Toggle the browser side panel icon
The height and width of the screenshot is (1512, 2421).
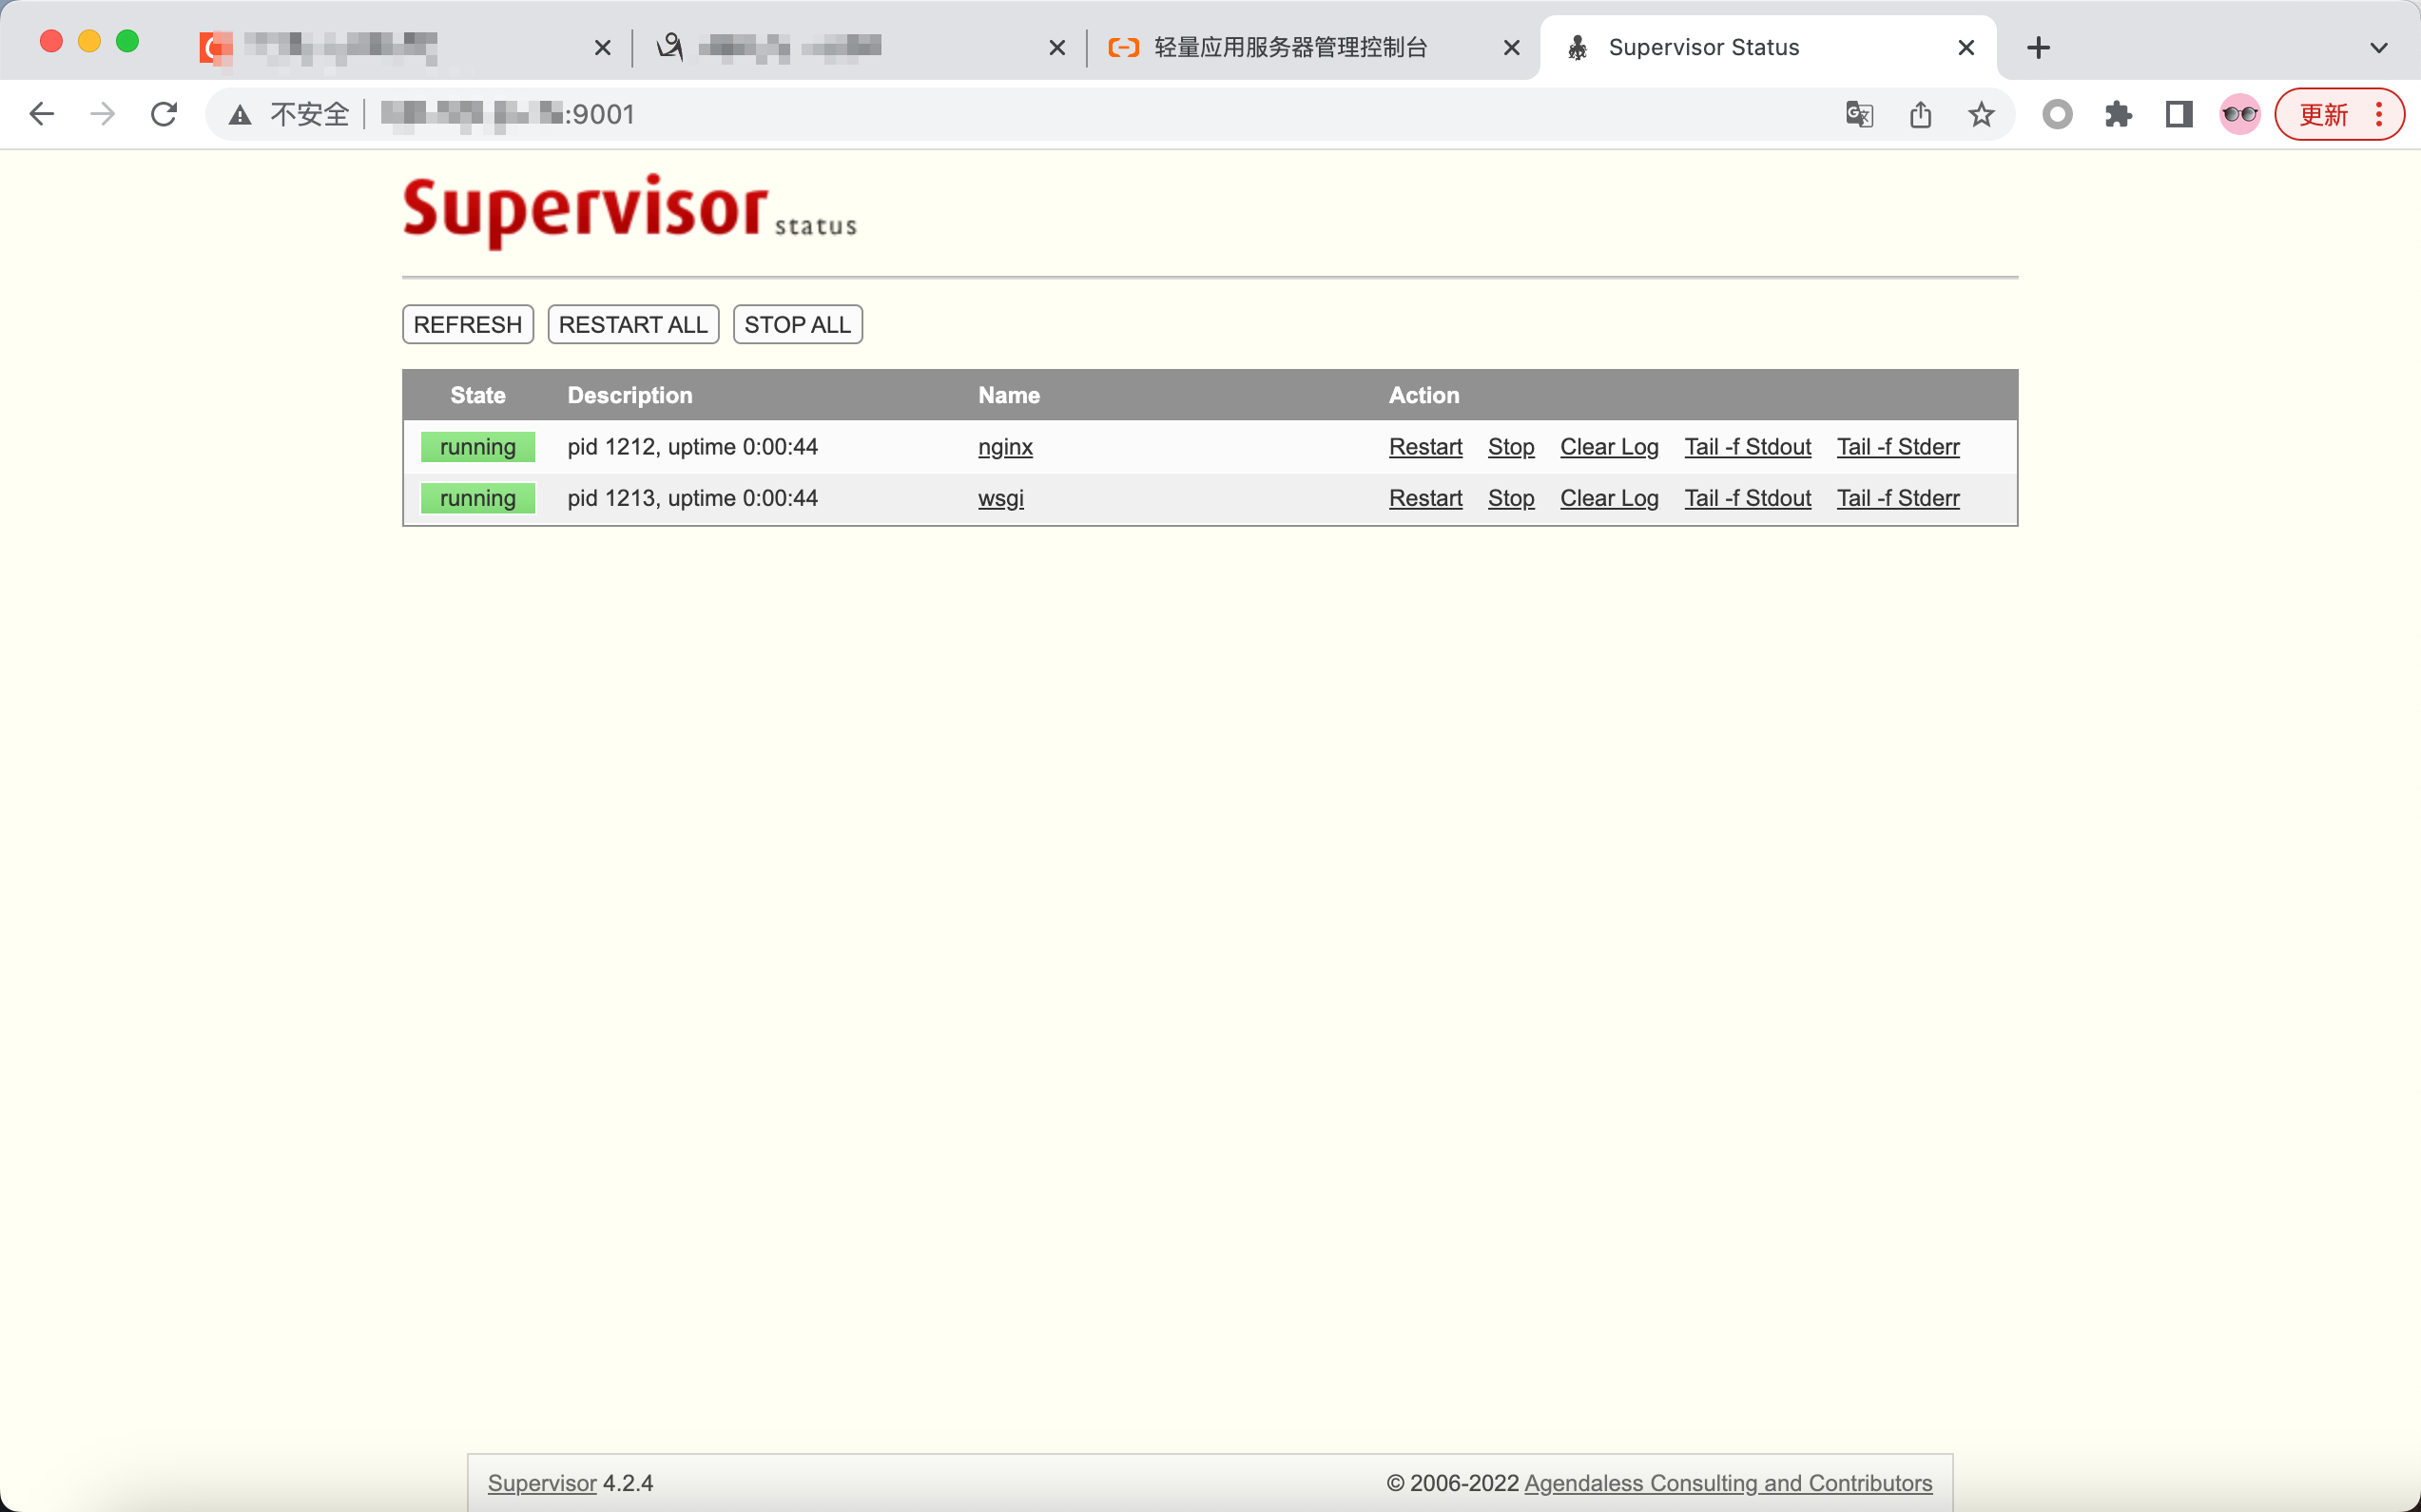[2179, 114]
